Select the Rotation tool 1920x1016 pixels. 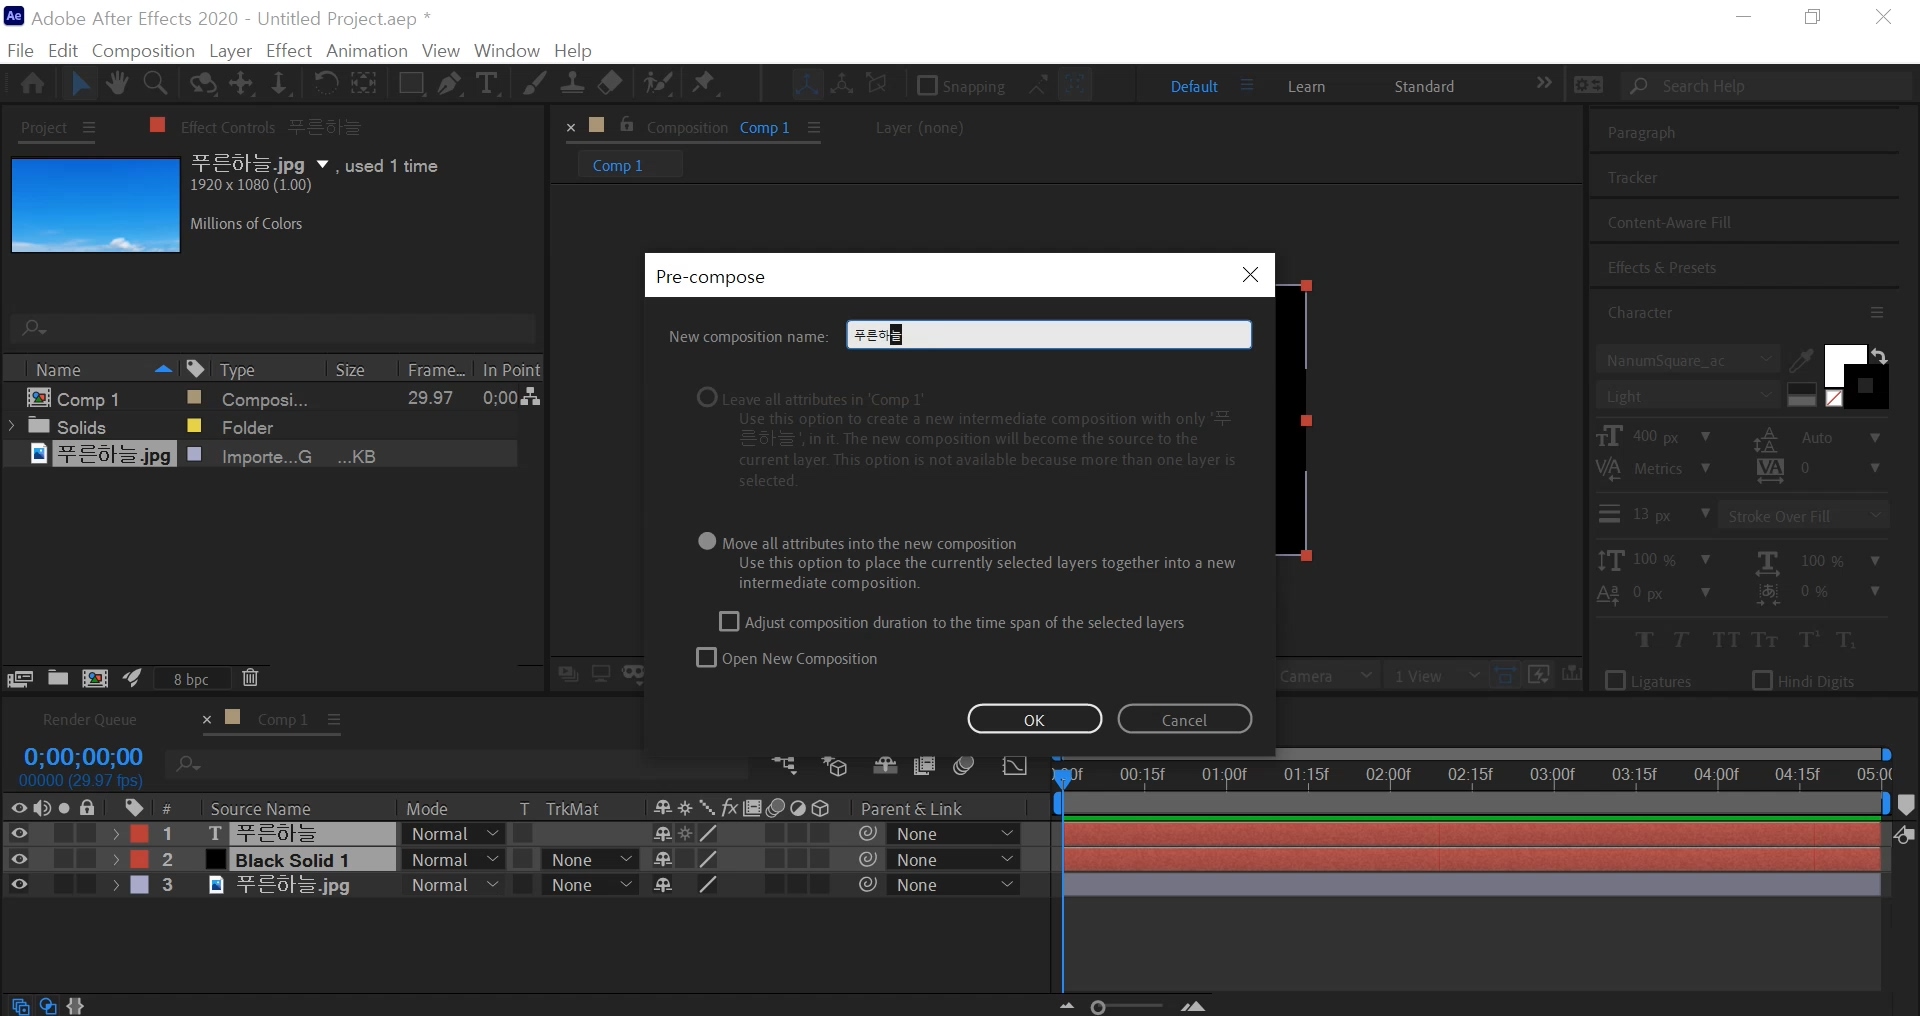coord(325,84)
